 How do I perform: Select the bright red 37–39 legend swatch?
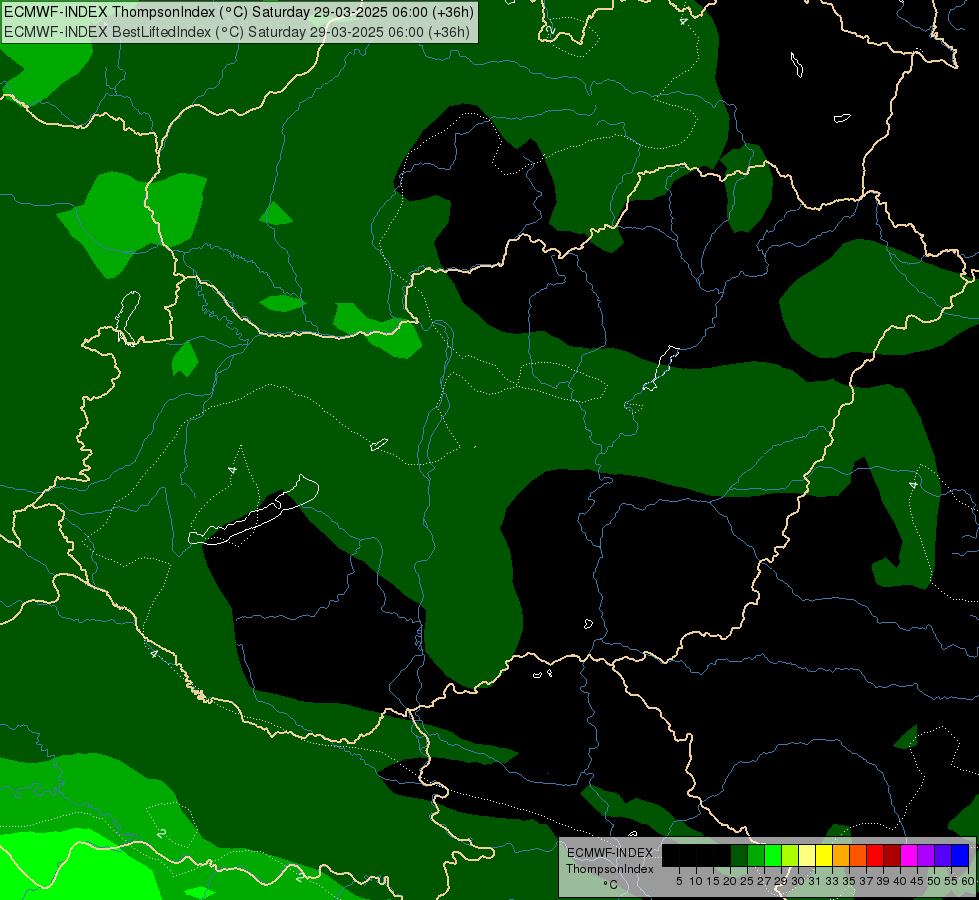(x=875, y=855)
